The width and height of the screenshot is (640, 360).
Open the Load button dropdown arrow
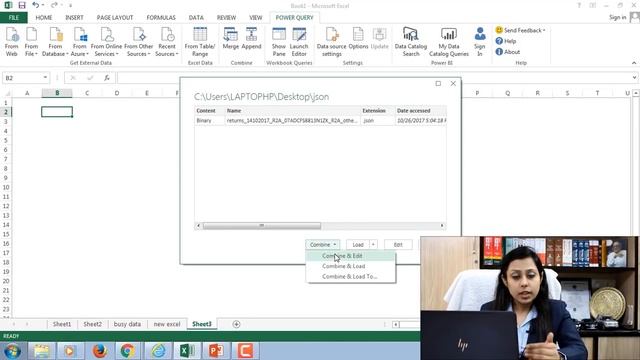(373, 244)
